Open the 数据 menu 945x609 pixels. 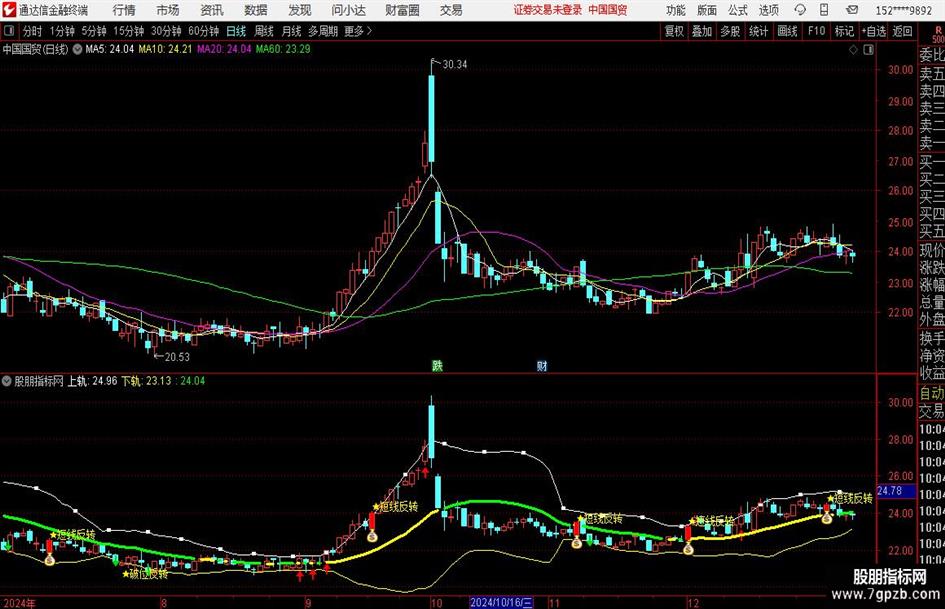pyautogui.click(x=256, y=10)
